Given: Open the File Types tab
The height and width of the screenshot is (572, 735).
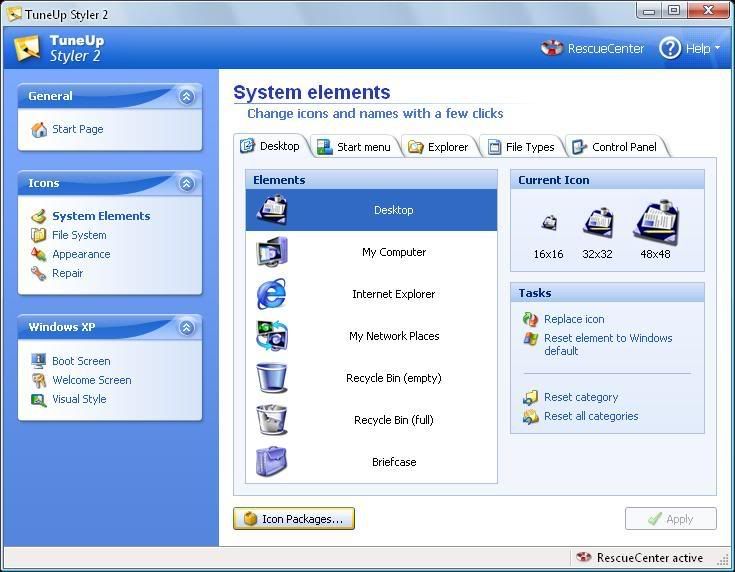Looking at the screenshot, I should pos(521,147).
